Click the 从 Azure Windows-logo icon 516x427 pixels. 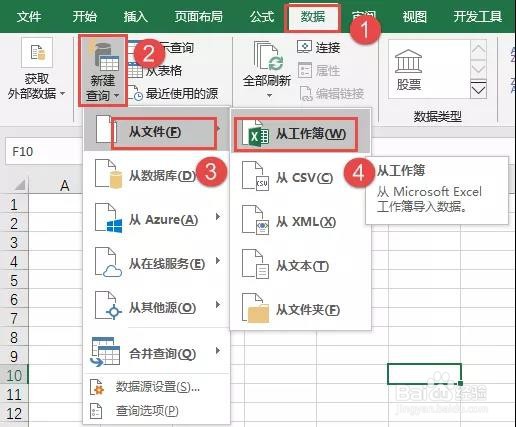click(108, 218)
